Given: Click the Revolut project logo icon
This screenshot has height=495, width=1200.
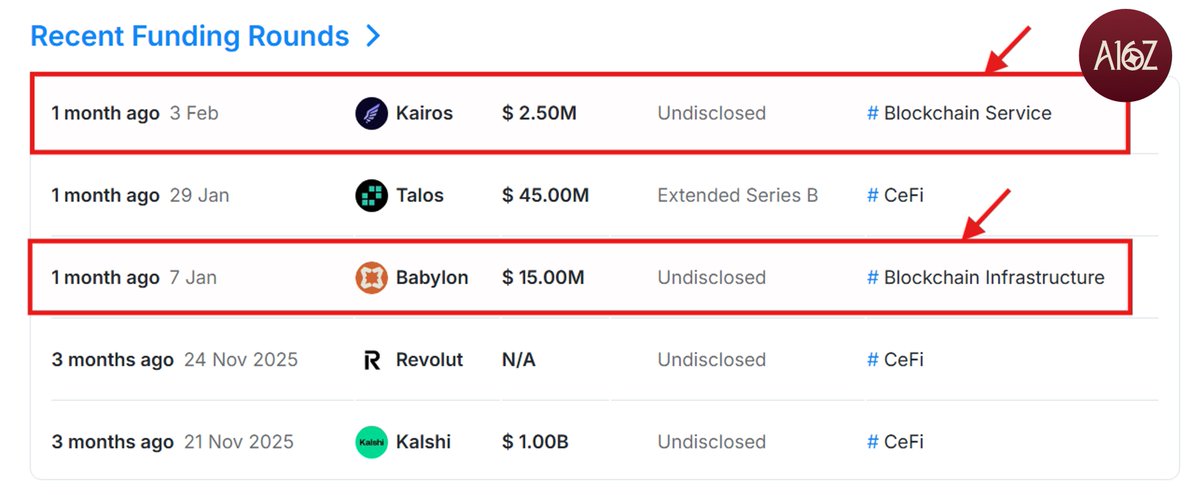Looking at the screenshot, I should [x=371, y=359].
